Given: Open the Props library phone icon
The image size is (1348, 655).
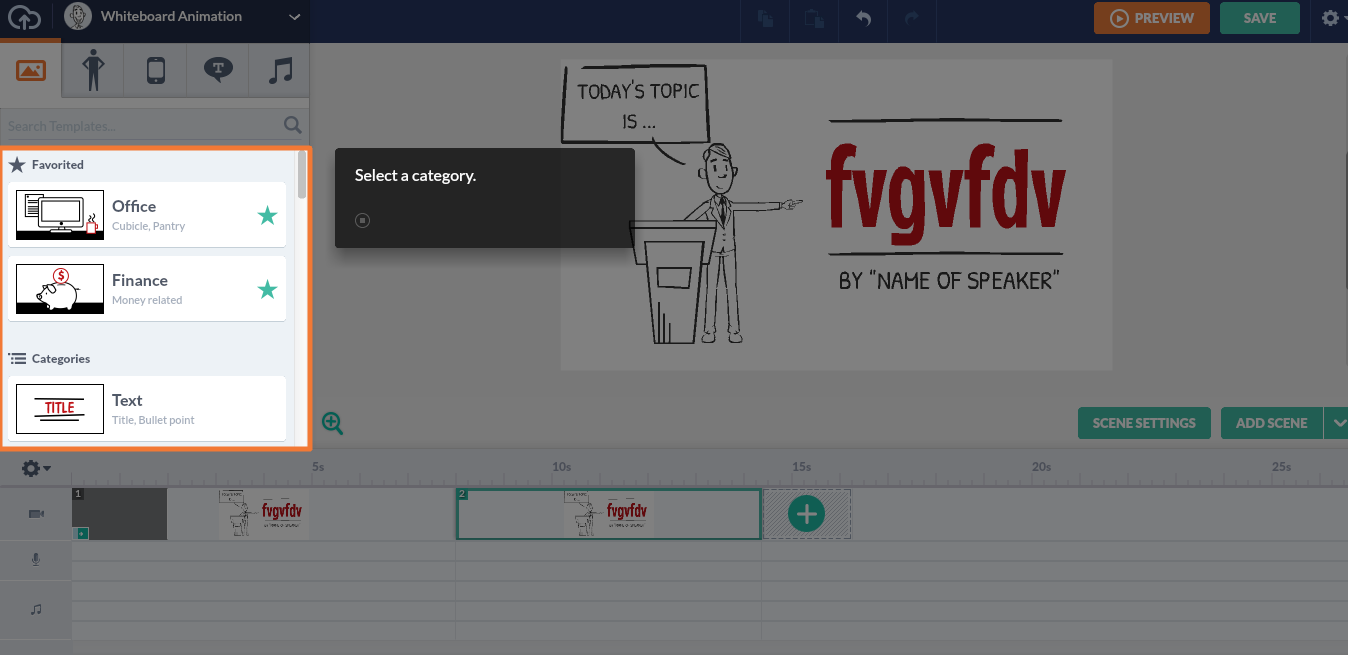Looking at the screenshot, I should pyautogui.click(x=155, y=69).
